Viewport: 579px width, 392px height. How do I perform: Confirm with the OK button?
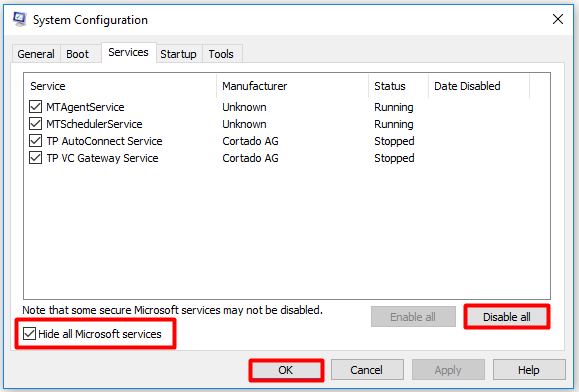(x=286, y=370)
